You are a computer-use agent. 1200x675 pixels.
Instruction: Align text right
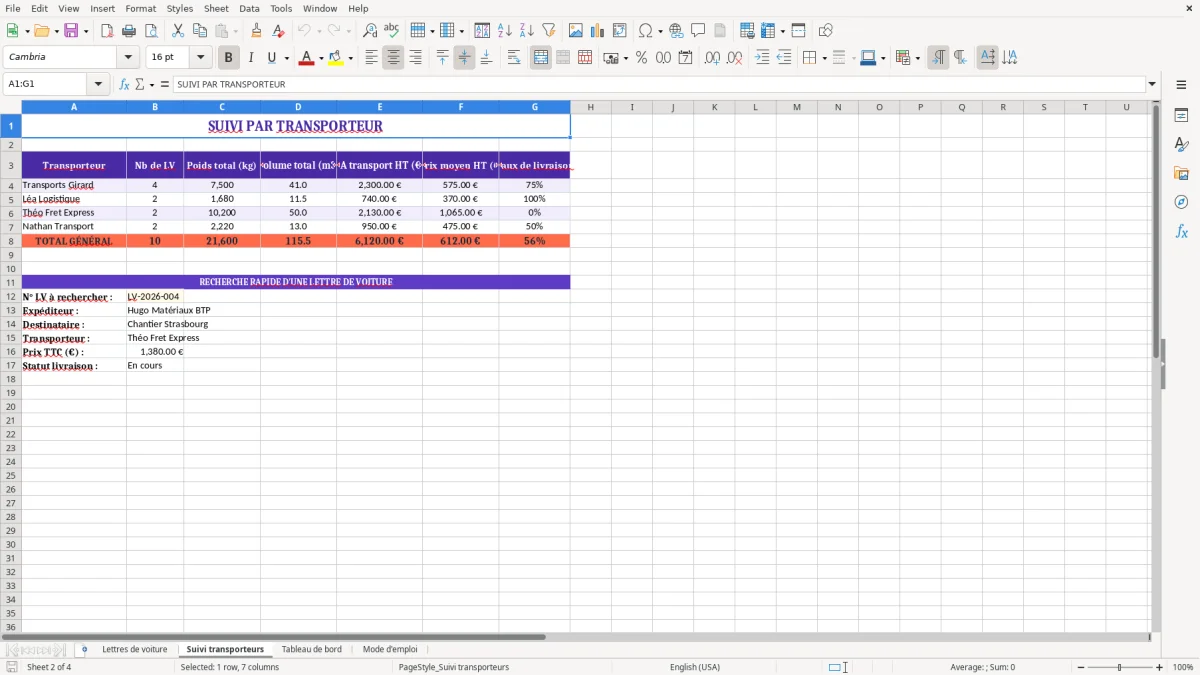[x=415, y=58]
